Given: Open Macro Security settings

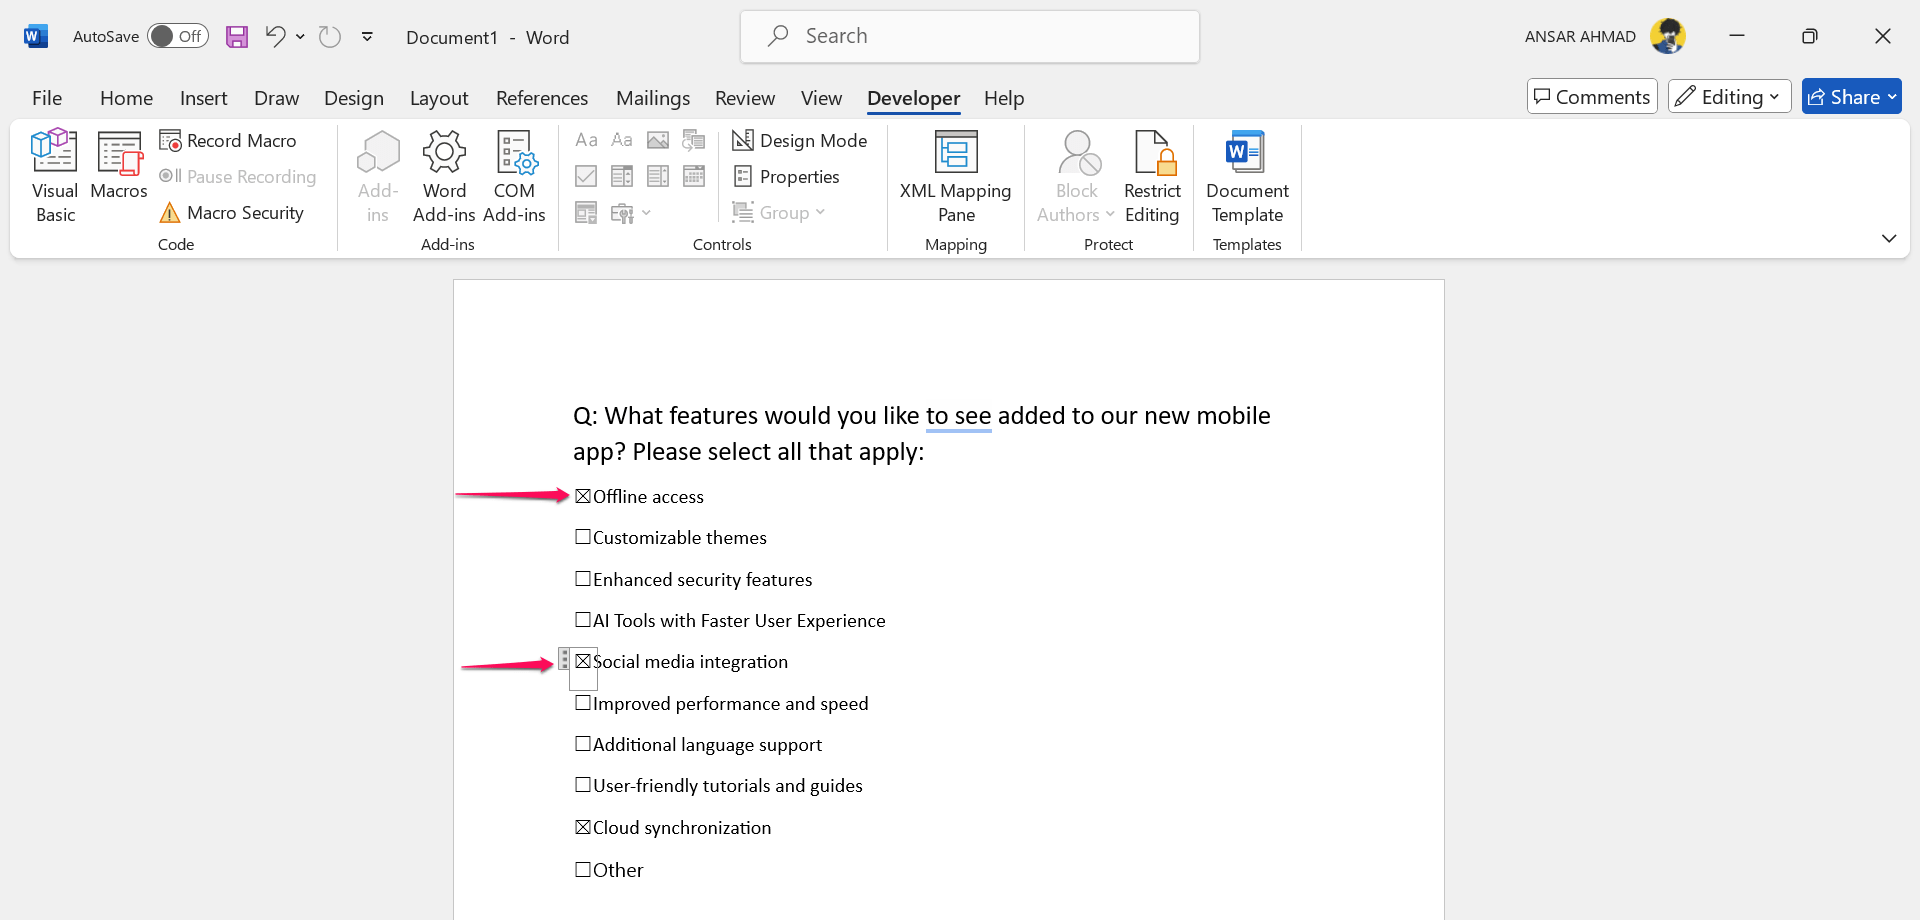Looking at the screenshot, I should pos(232,213).
